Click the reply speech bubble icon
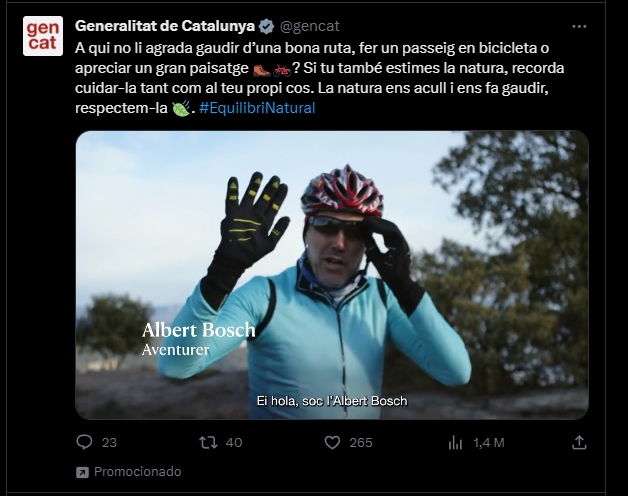The image size is (628, 496). [84, 442]
